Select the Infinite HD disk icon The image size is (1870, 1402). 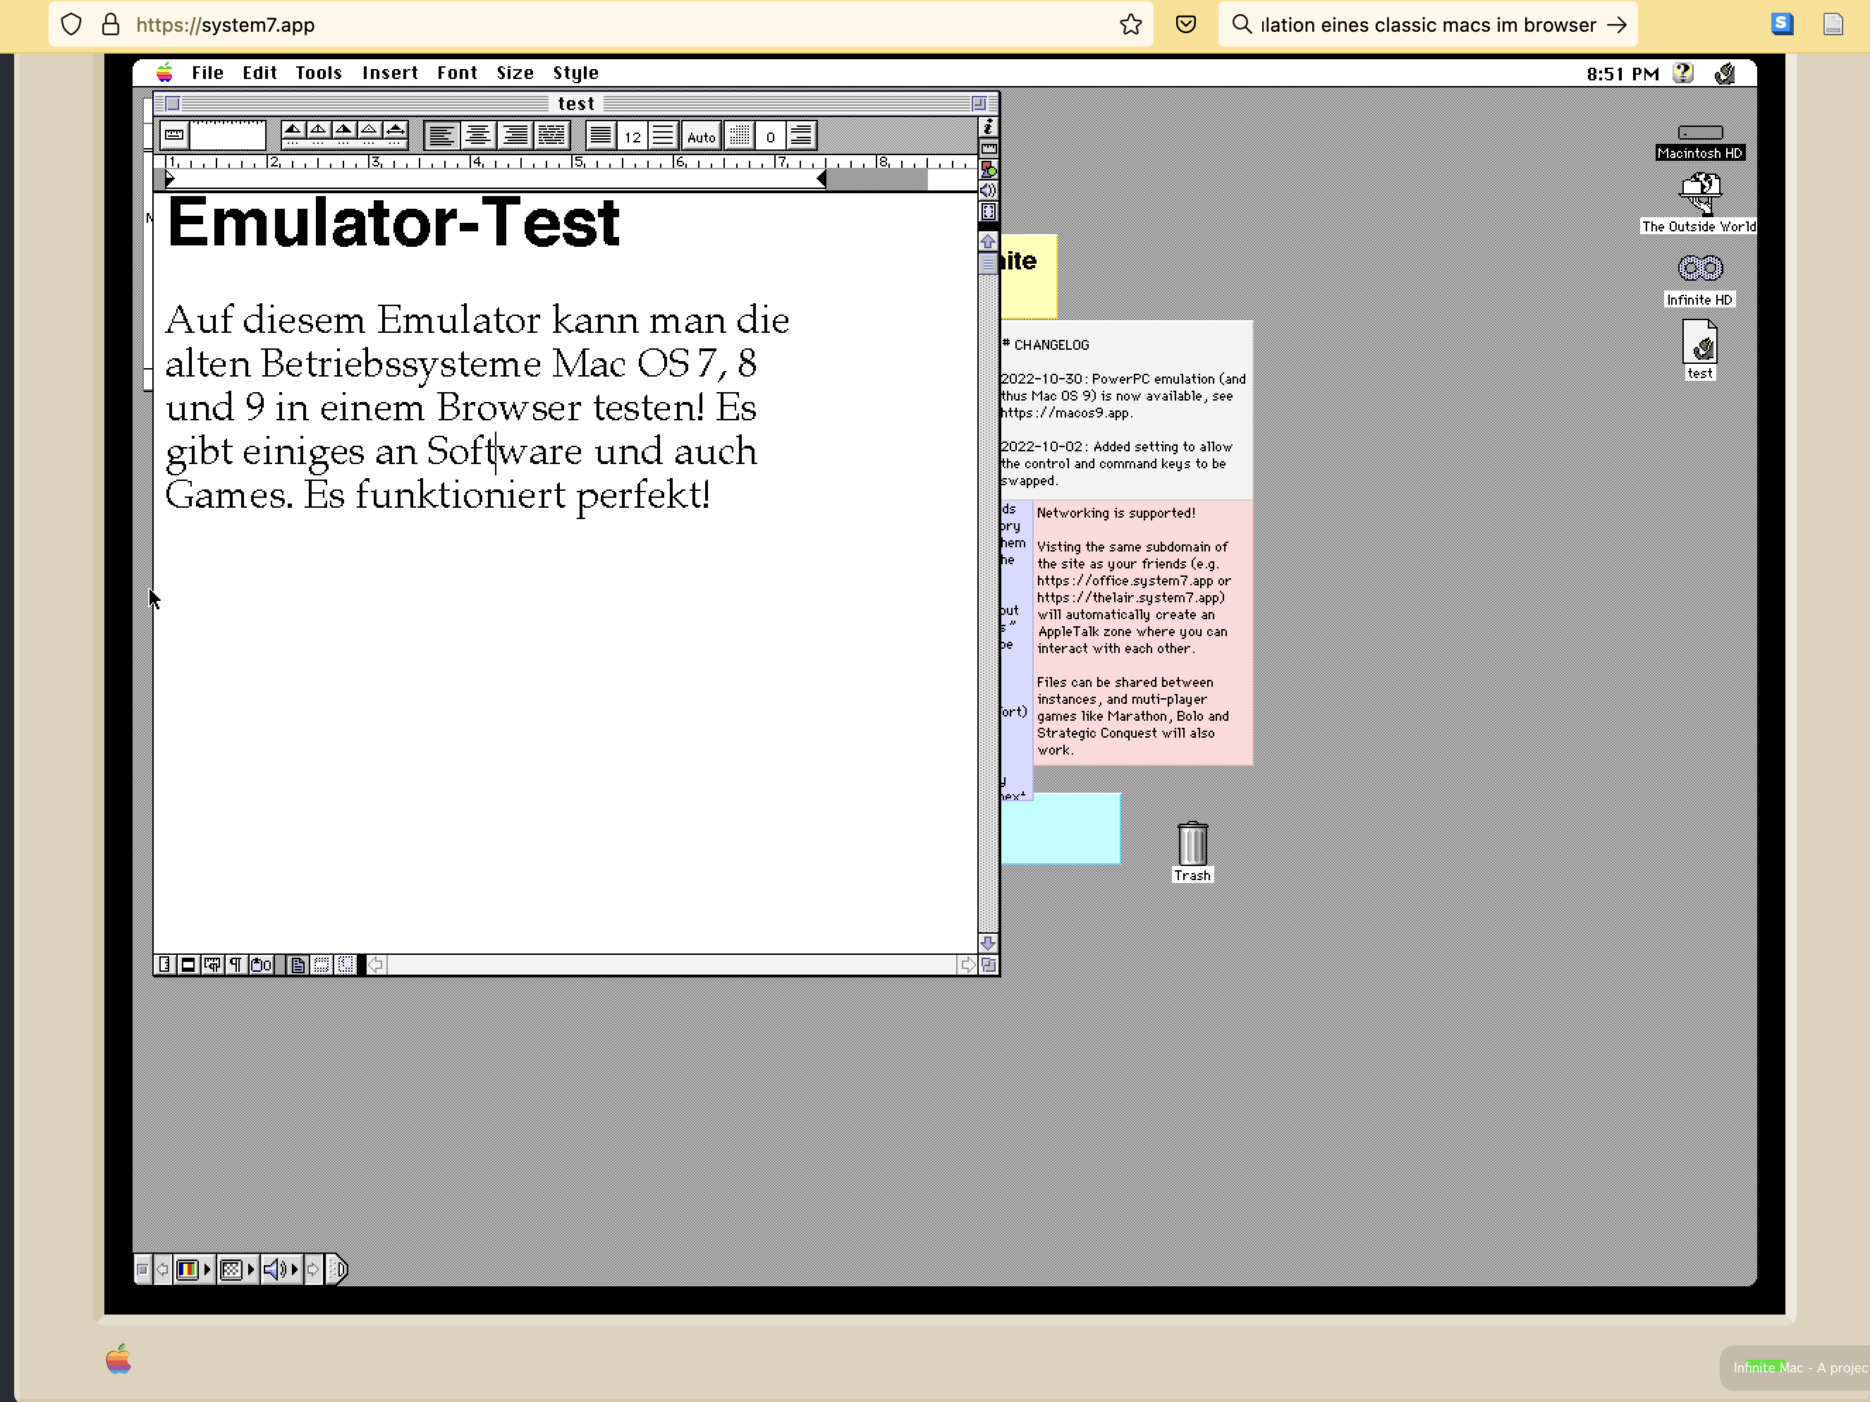[1699, 269]
